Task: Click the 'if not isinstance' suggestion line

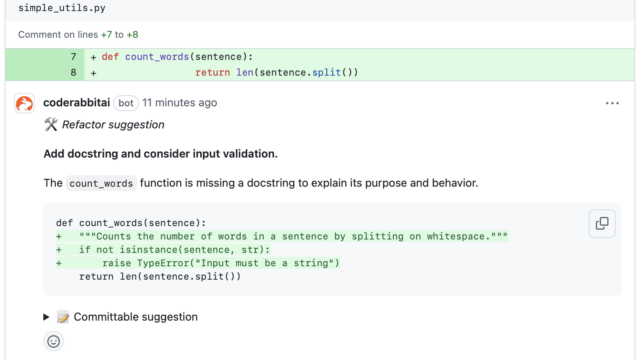Action: [163, 250]
